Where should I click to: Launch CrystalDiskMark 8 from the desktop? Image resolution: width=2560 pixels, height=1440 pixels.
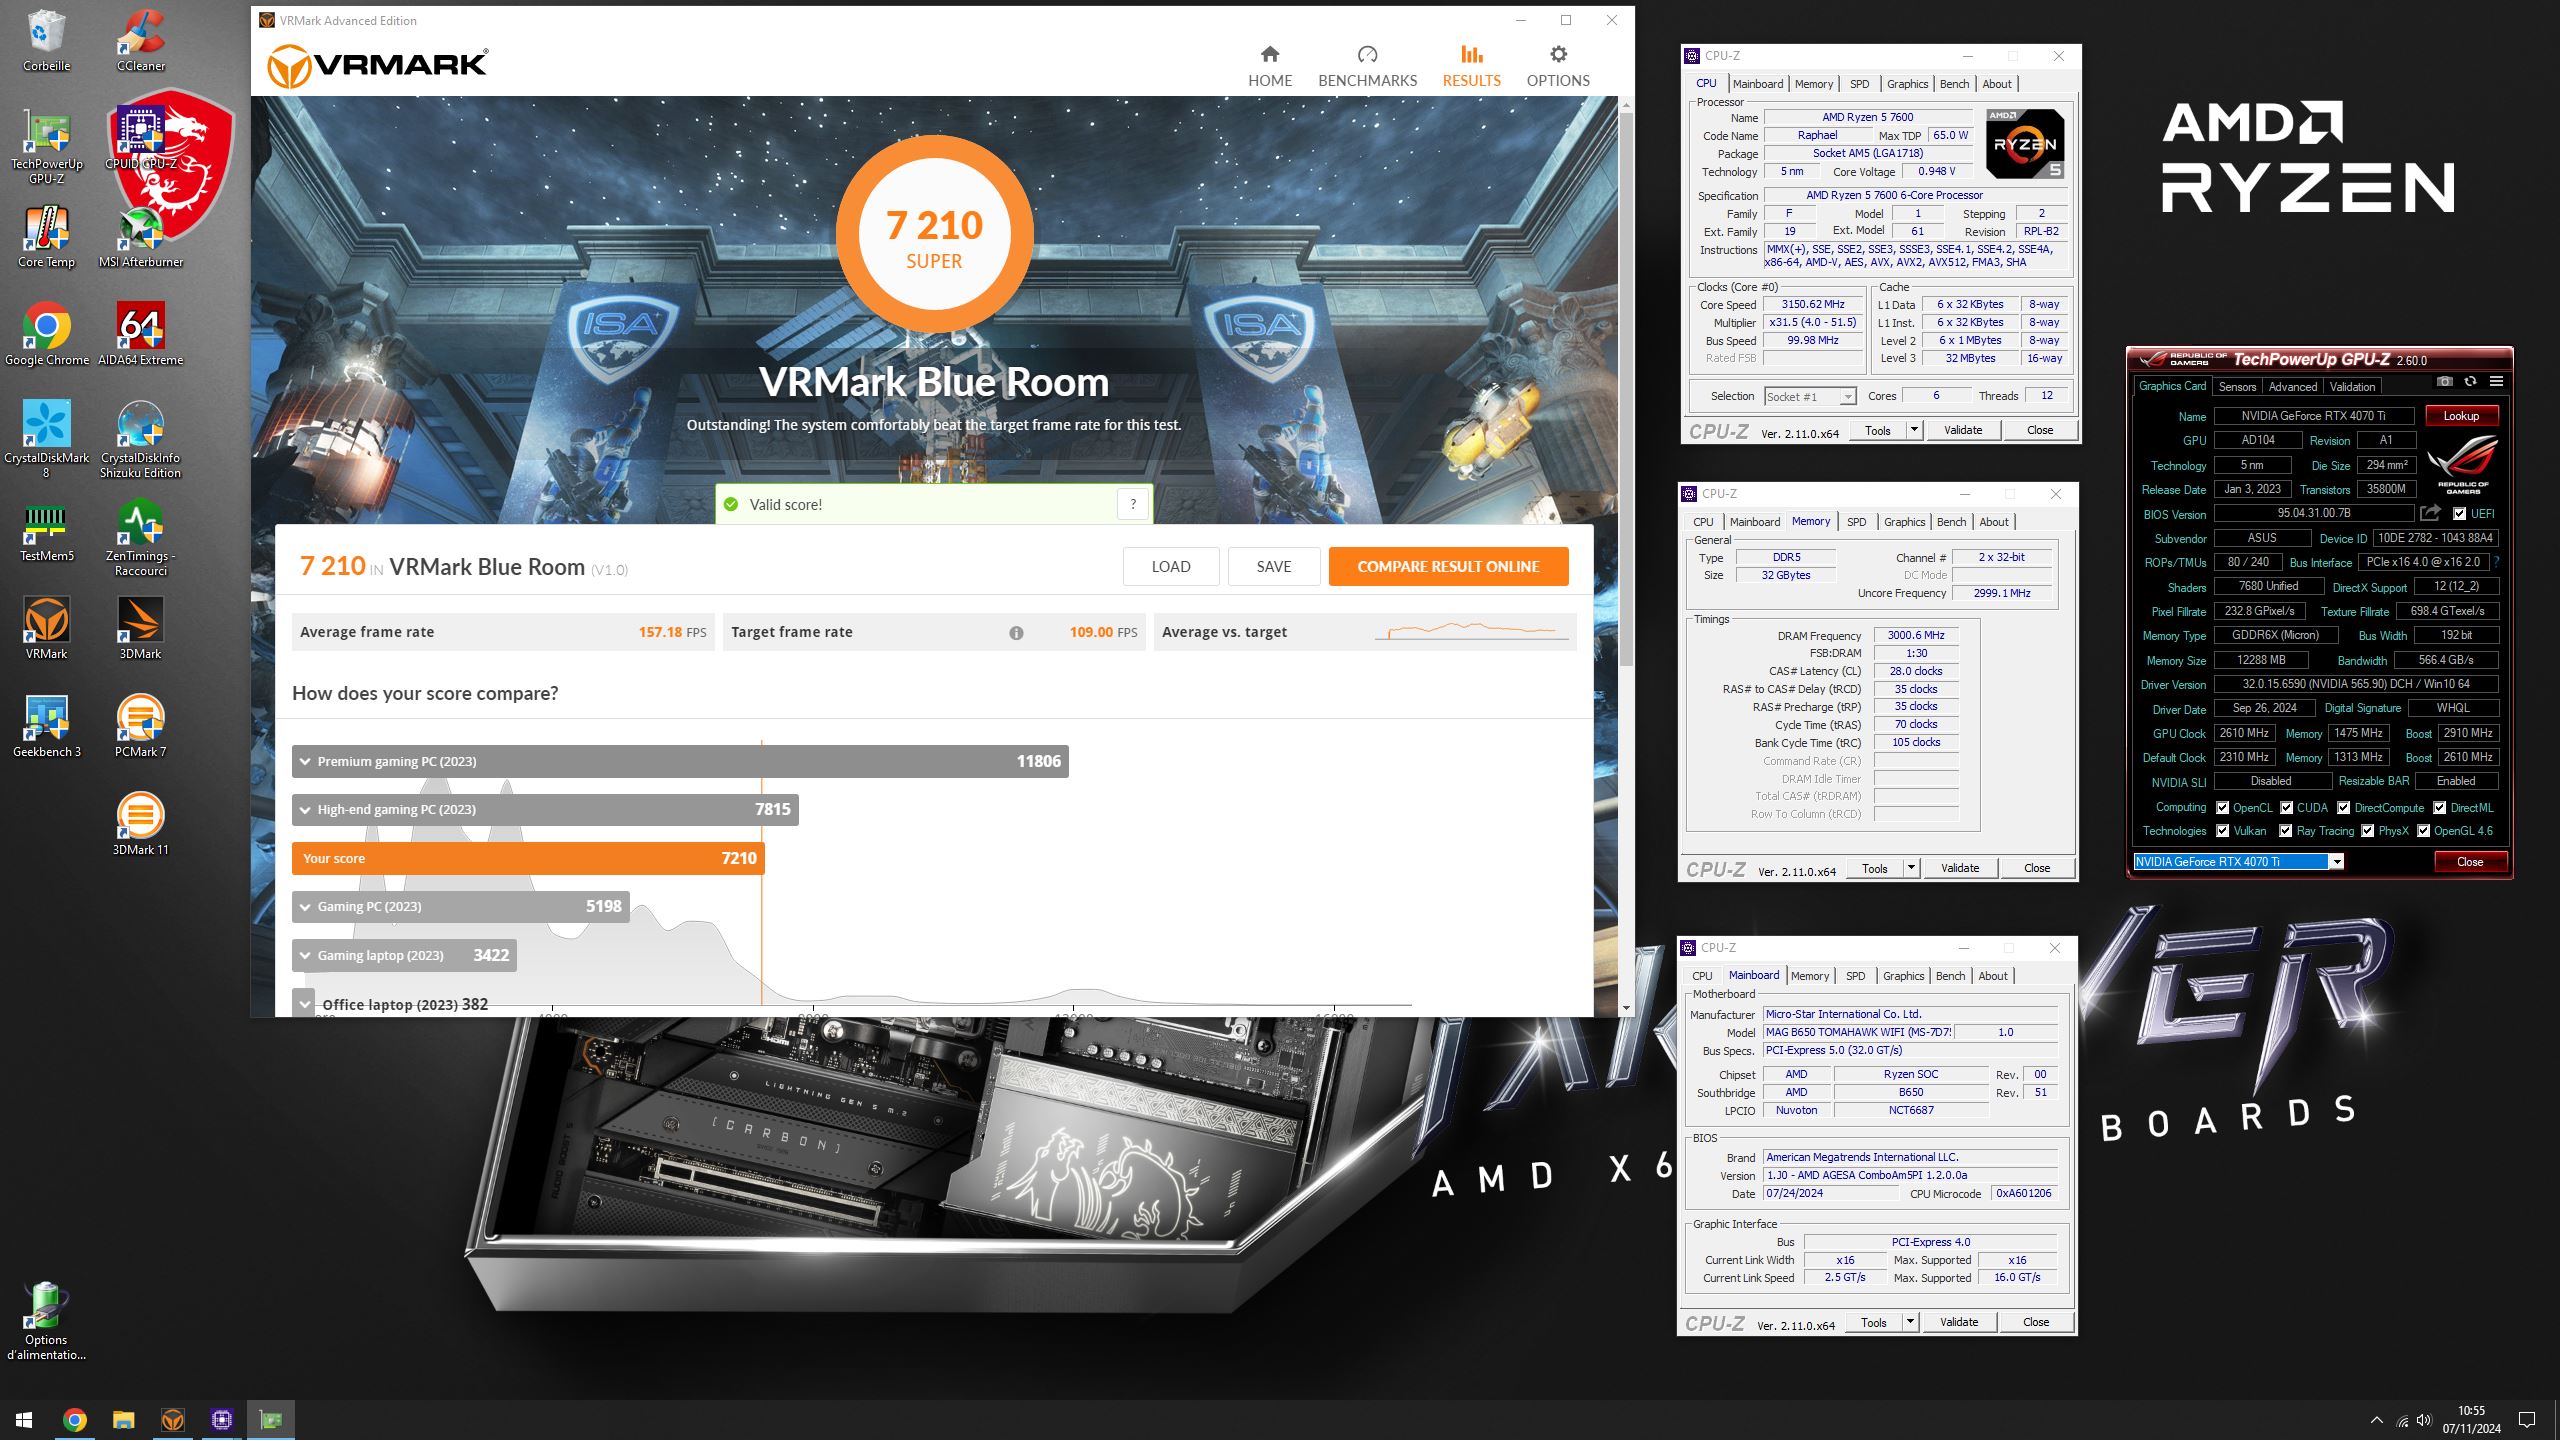tap(46, 439)
